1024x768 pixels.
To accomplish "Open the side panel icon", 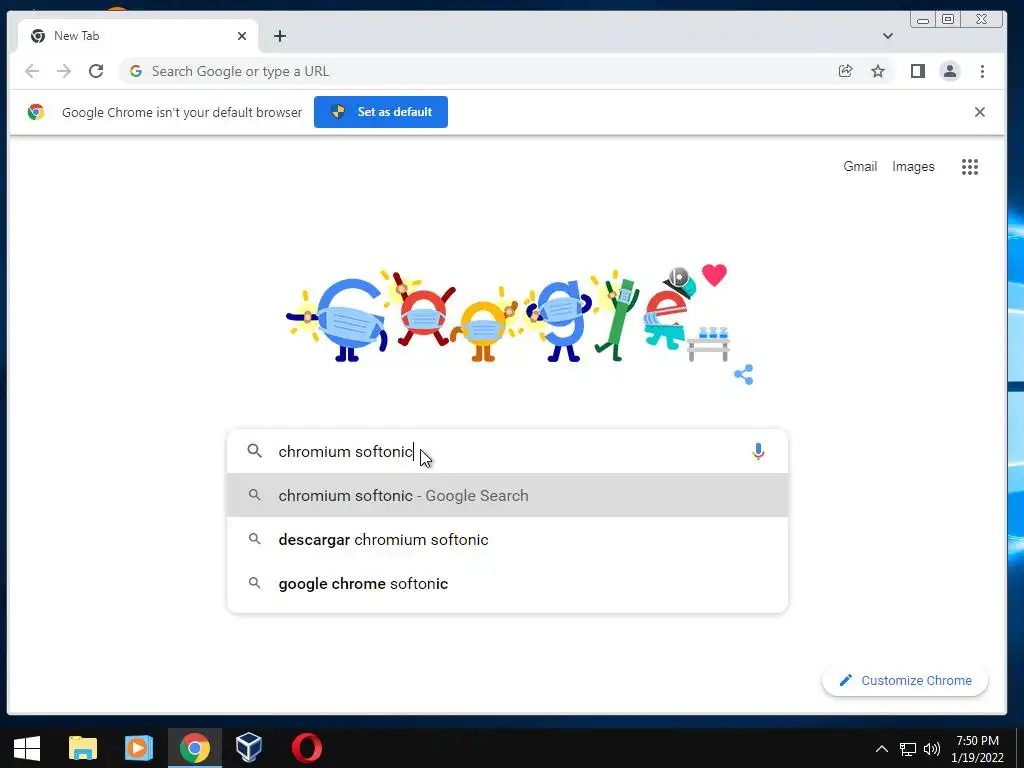I will pyautogui.click(x=918, y=71).
